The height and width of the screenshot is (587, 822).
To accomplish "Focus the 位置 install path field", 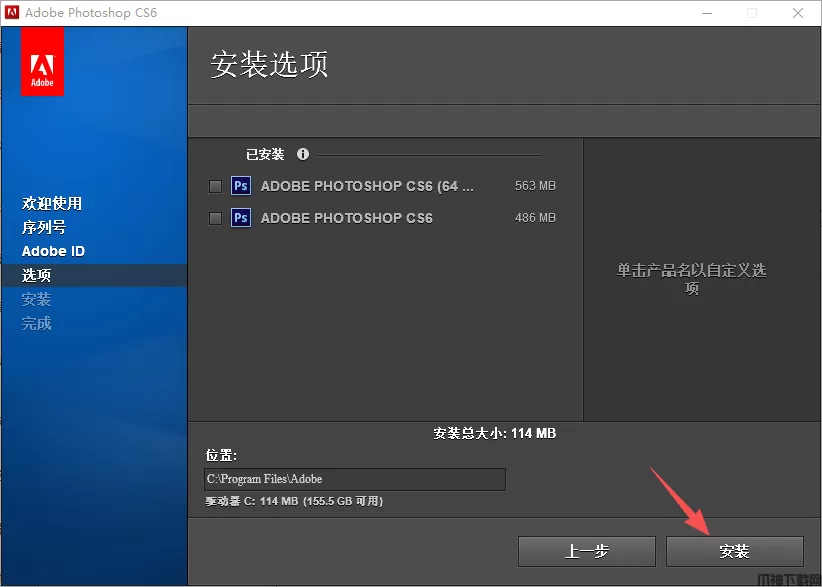I will tap(355, 479).
